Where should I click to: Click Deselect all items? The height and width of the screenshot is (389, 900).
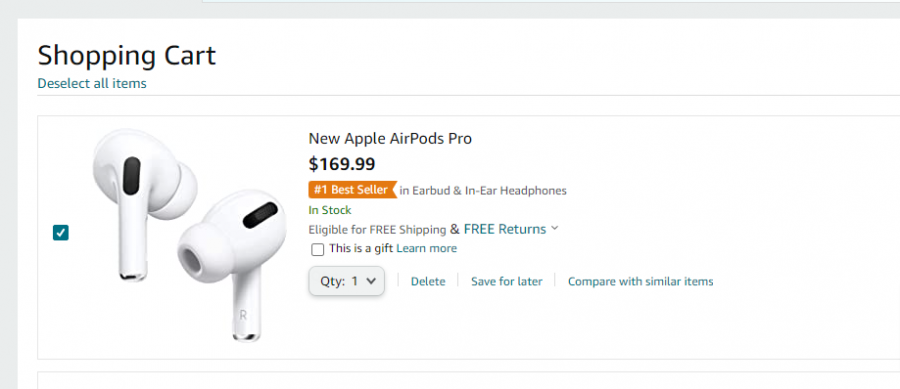(92, 84)
